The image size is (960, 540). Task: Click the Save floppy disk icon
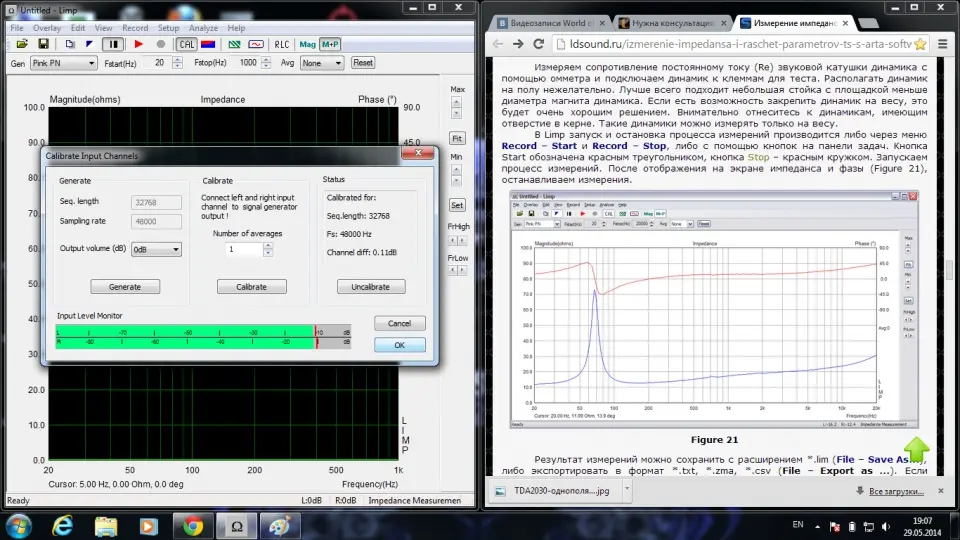(43, 44)
